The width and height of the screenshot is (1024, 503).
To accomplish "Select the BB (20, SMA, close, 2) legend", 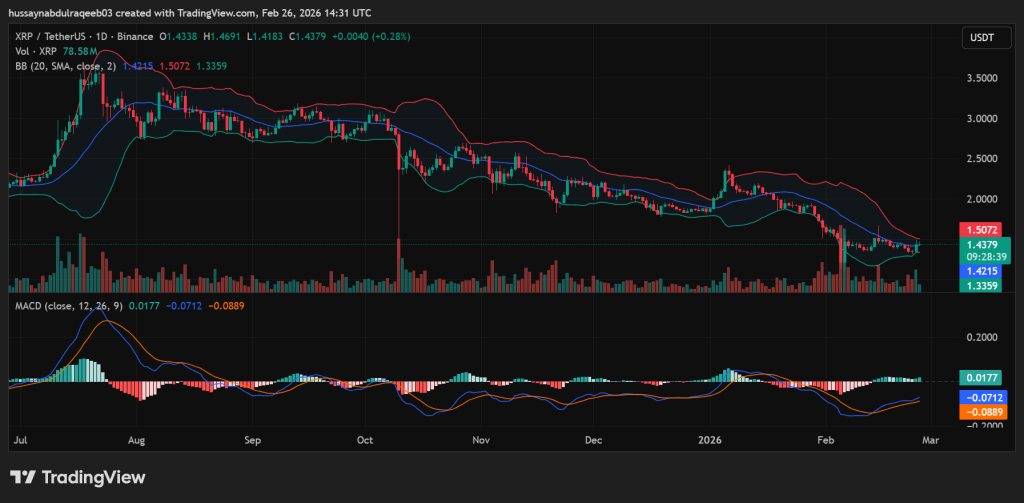I will (64, 66).
